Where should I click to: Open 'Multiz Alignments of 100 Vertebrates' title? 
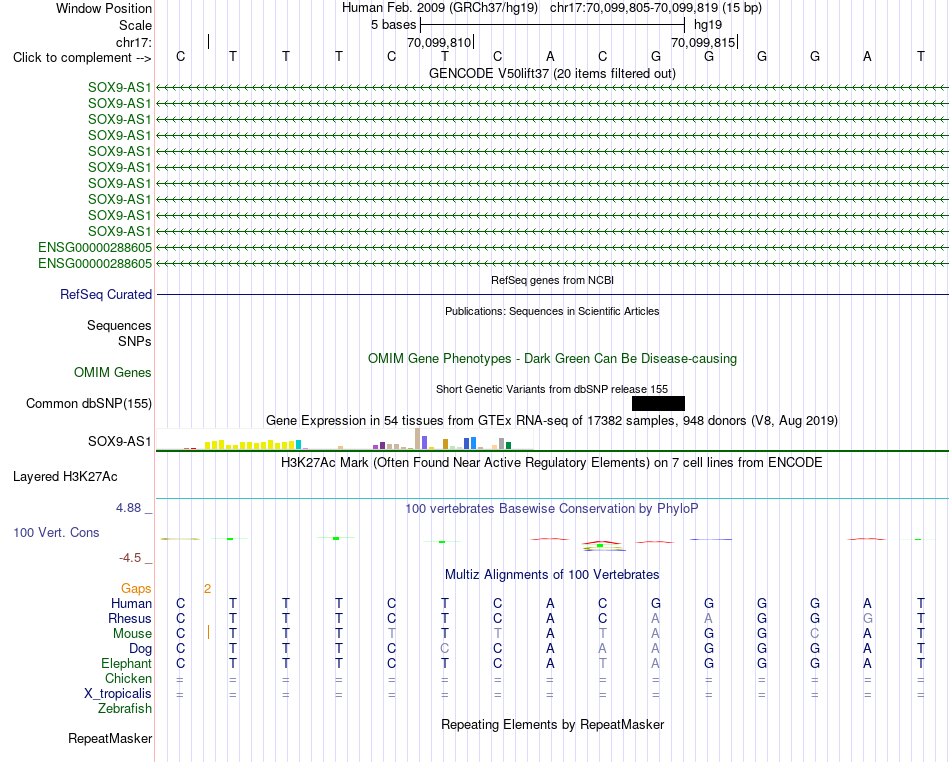pyautogui.click(x=552, y=575)
